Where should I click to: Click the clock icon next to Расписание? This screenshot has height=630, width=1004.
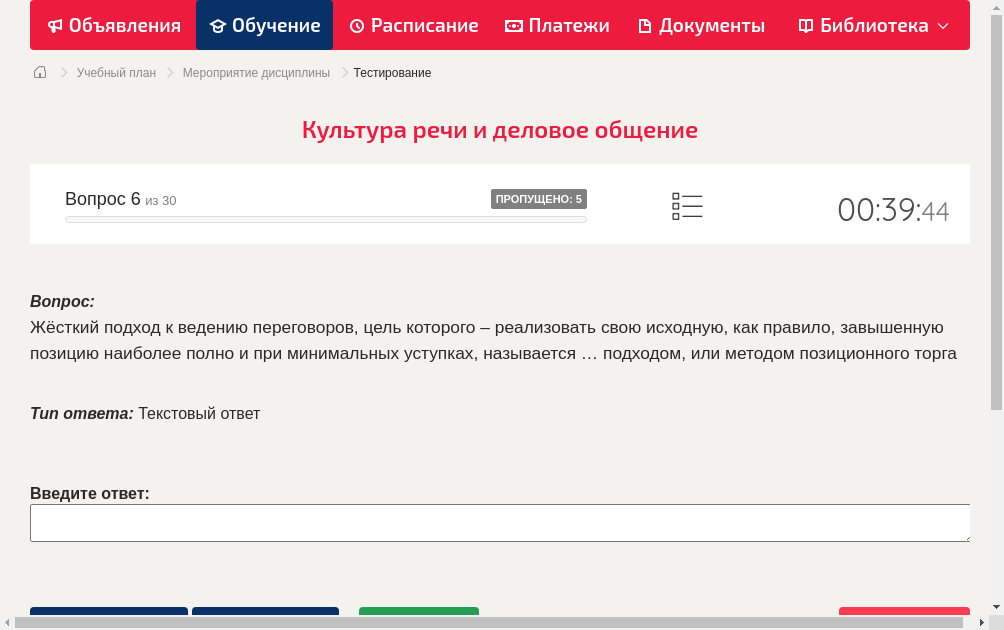pyautogui.click(x=355, y=25)
